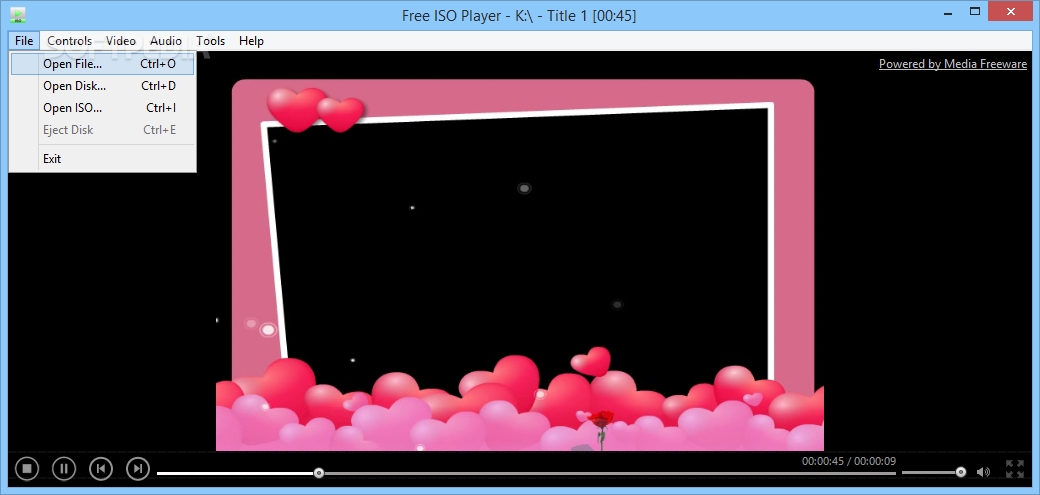Stop playback with the stop button
The image size is (1040, 495).
click(x=27, y=468)
